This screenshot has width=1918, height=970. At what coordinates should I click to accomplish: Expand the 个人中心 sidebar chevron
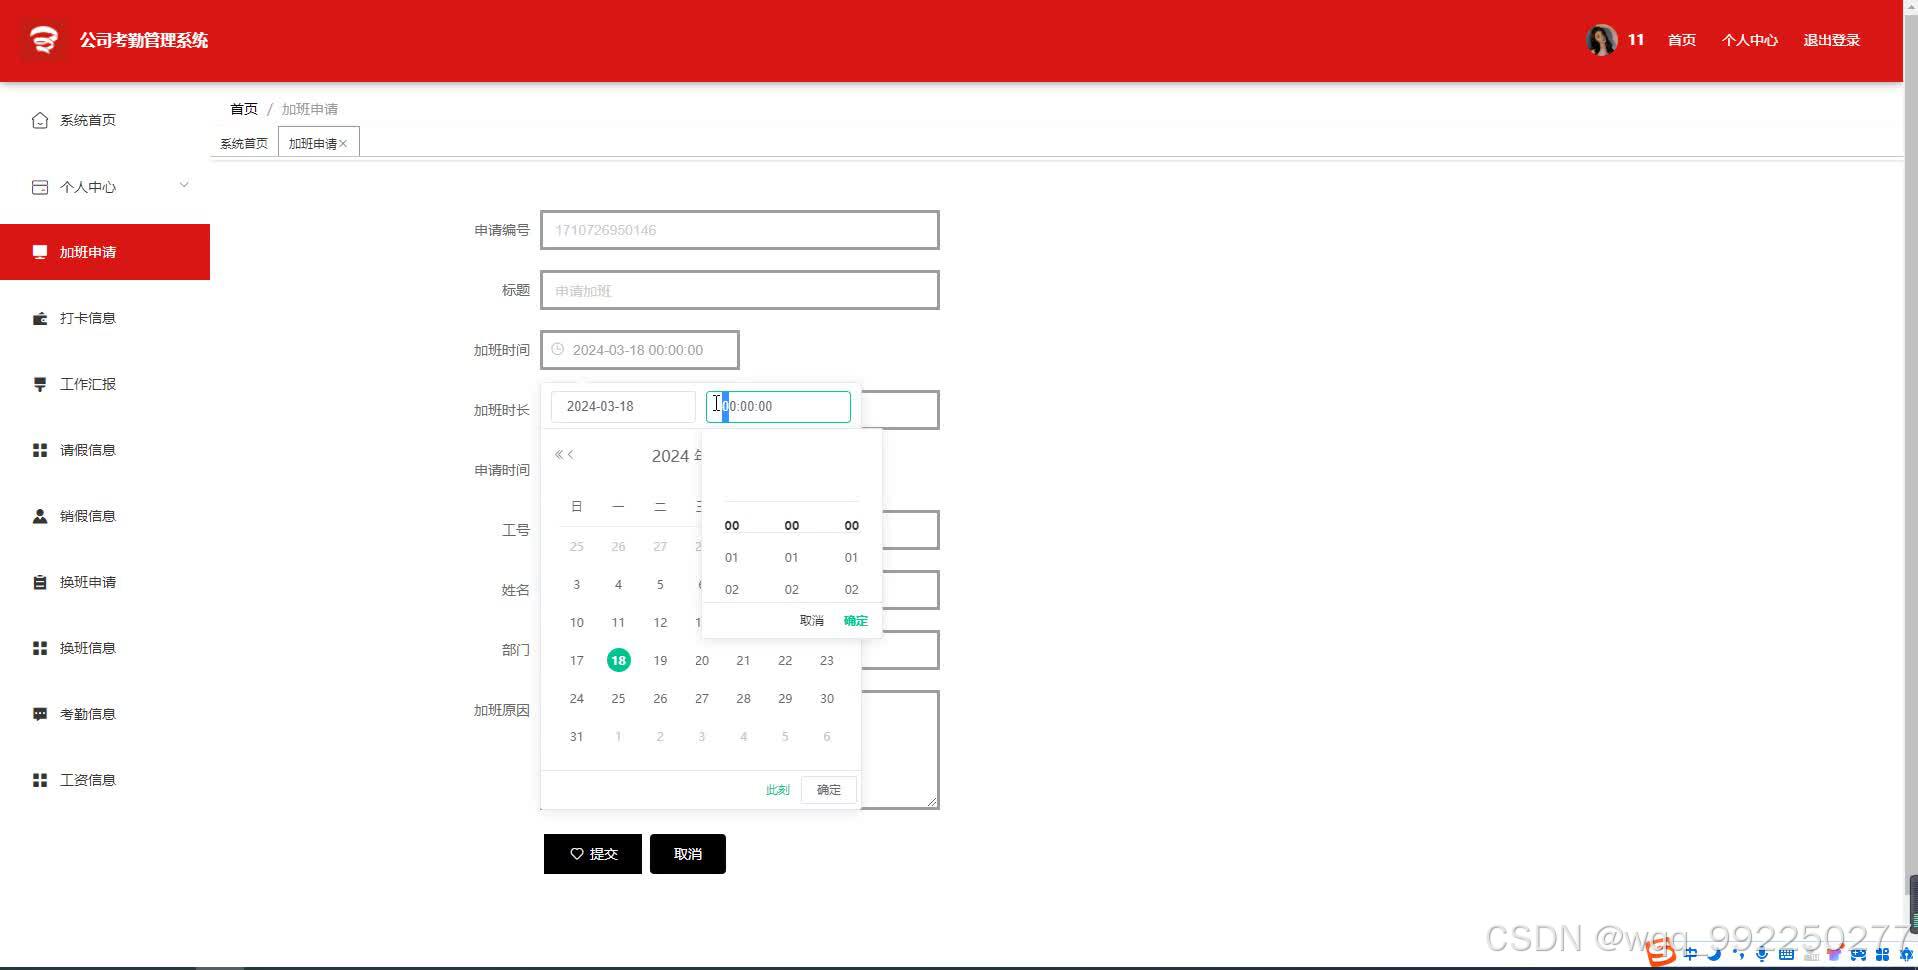pos(184,185)
